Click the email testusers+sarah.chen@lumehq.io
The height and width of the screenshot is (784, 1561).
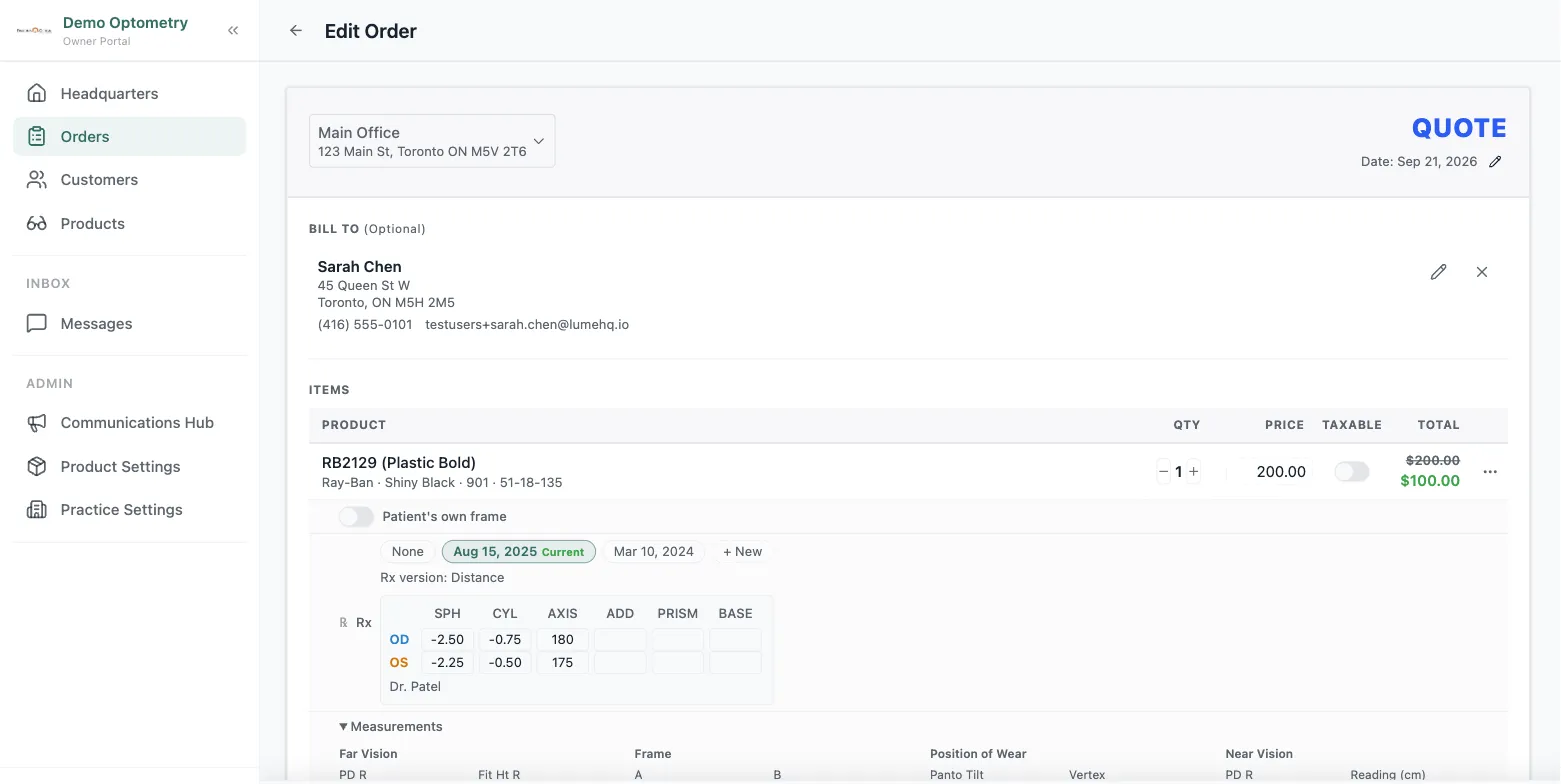(x=527, y=325)
